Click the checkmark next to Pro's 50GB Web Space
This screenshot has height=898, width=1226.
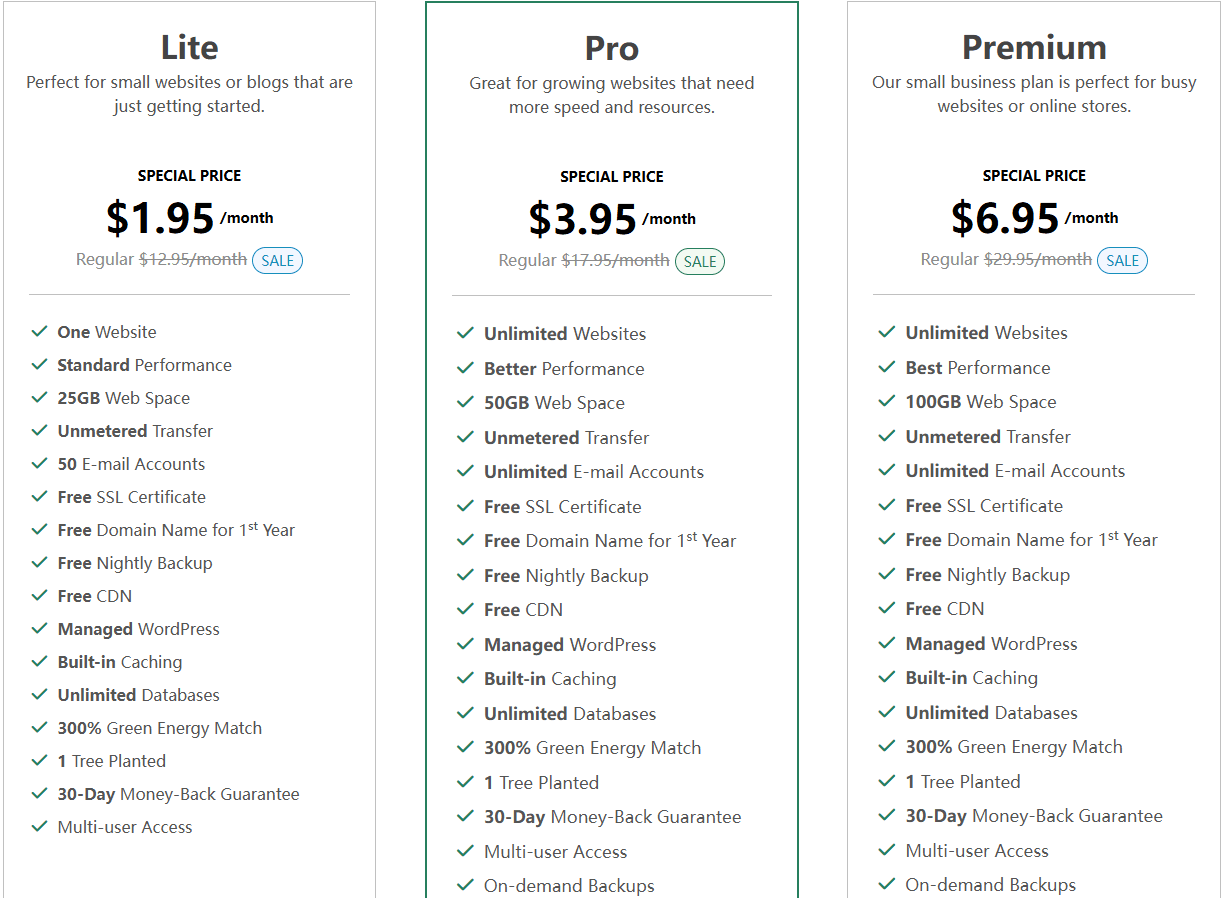click(x=465, y=402)
